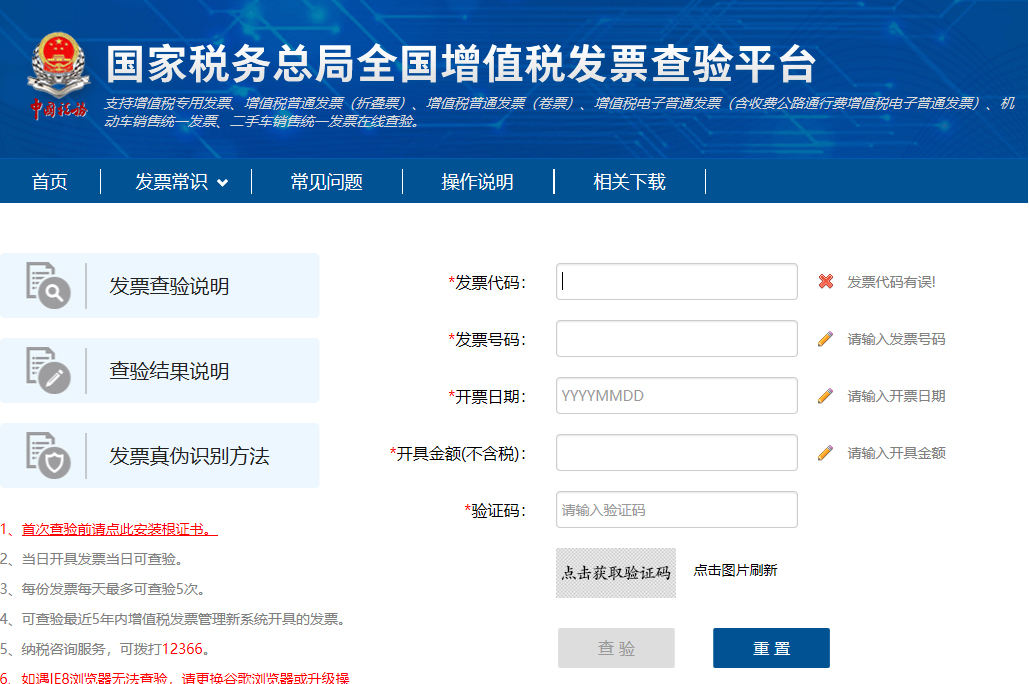Click the pencil icon beside 请输入开票日期

[x=826, y=396]
